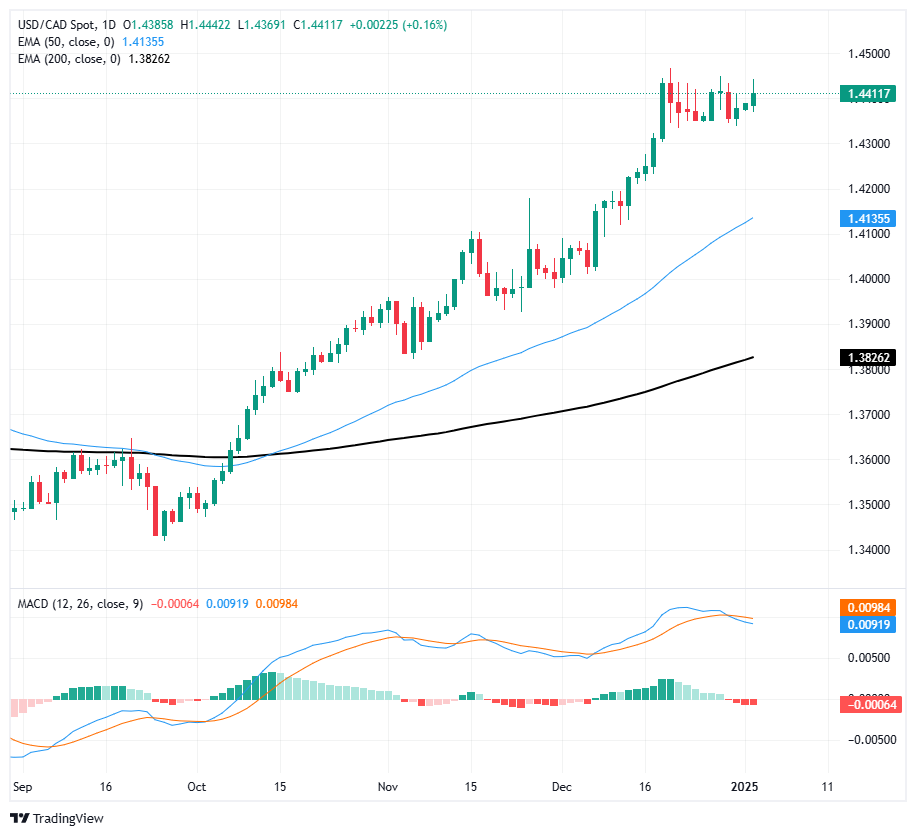
Task: Click the black EMA 1.38262 price tag
Action: click(x=868, y=358)
